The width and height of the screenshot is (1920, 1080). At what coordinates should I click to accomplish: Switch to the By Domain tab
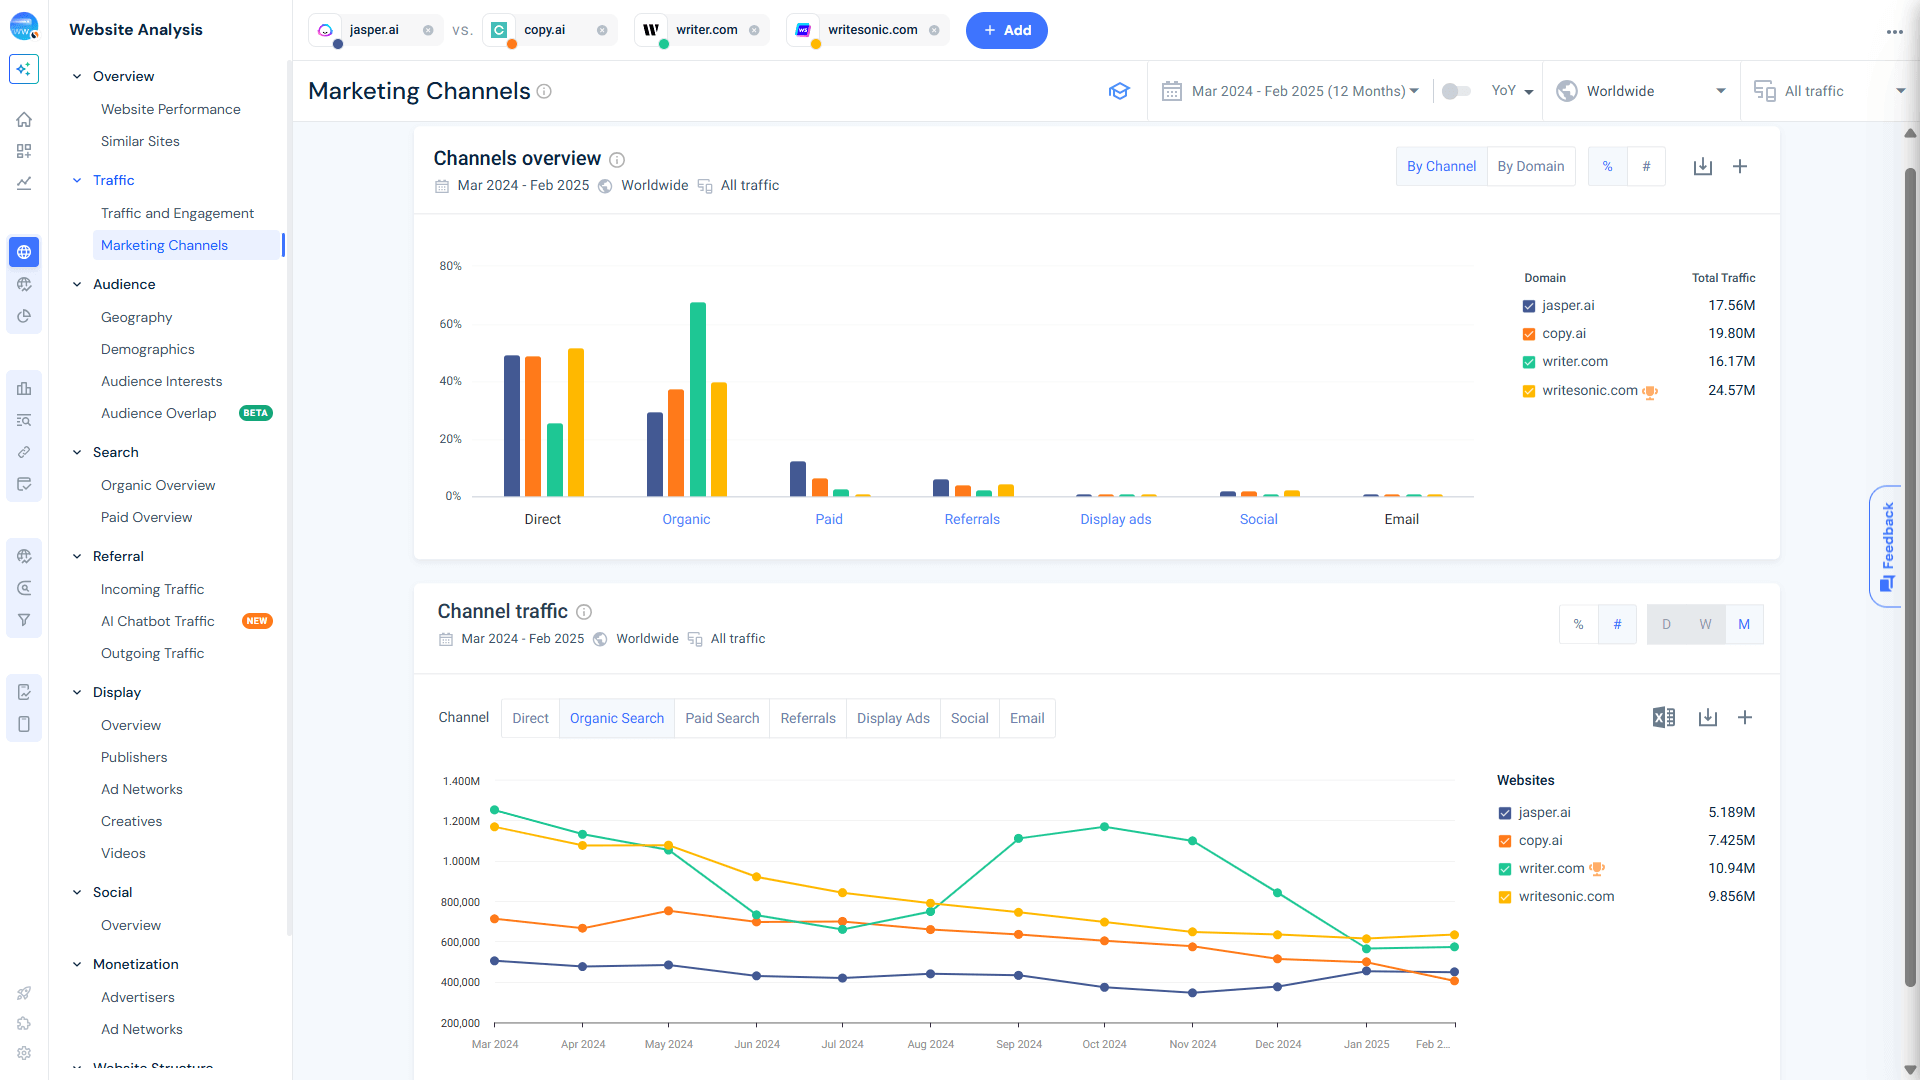click(x=1531, y=166)
